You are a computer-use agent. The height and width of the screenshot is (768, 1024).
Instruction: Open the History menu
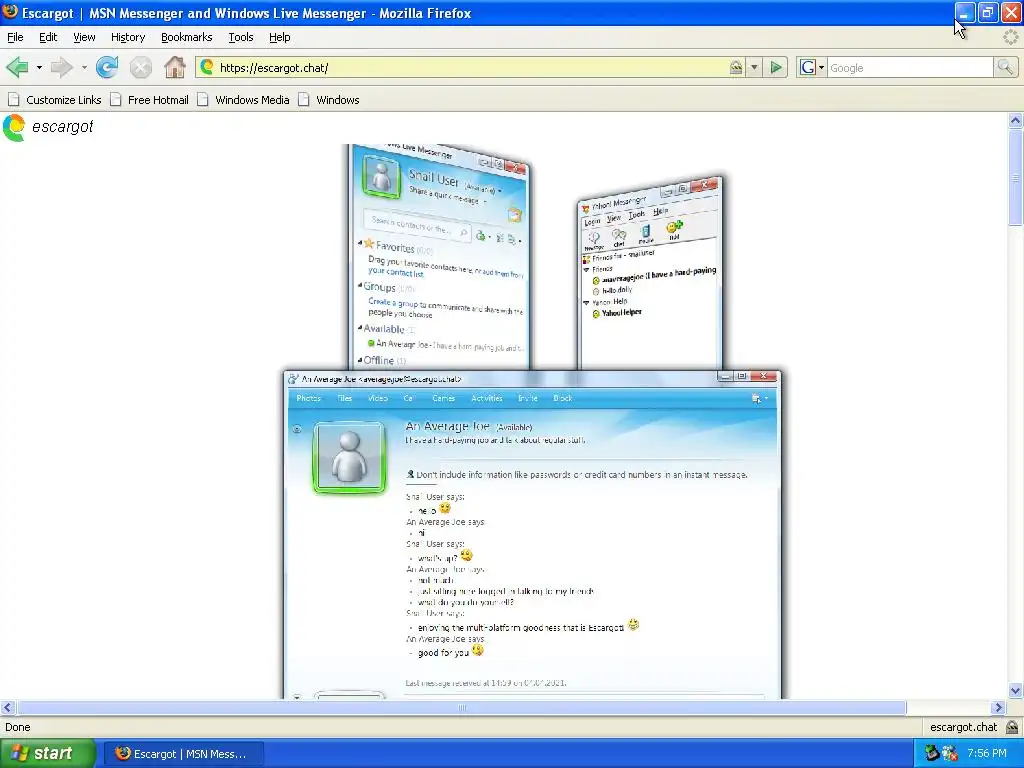(128, 37)
